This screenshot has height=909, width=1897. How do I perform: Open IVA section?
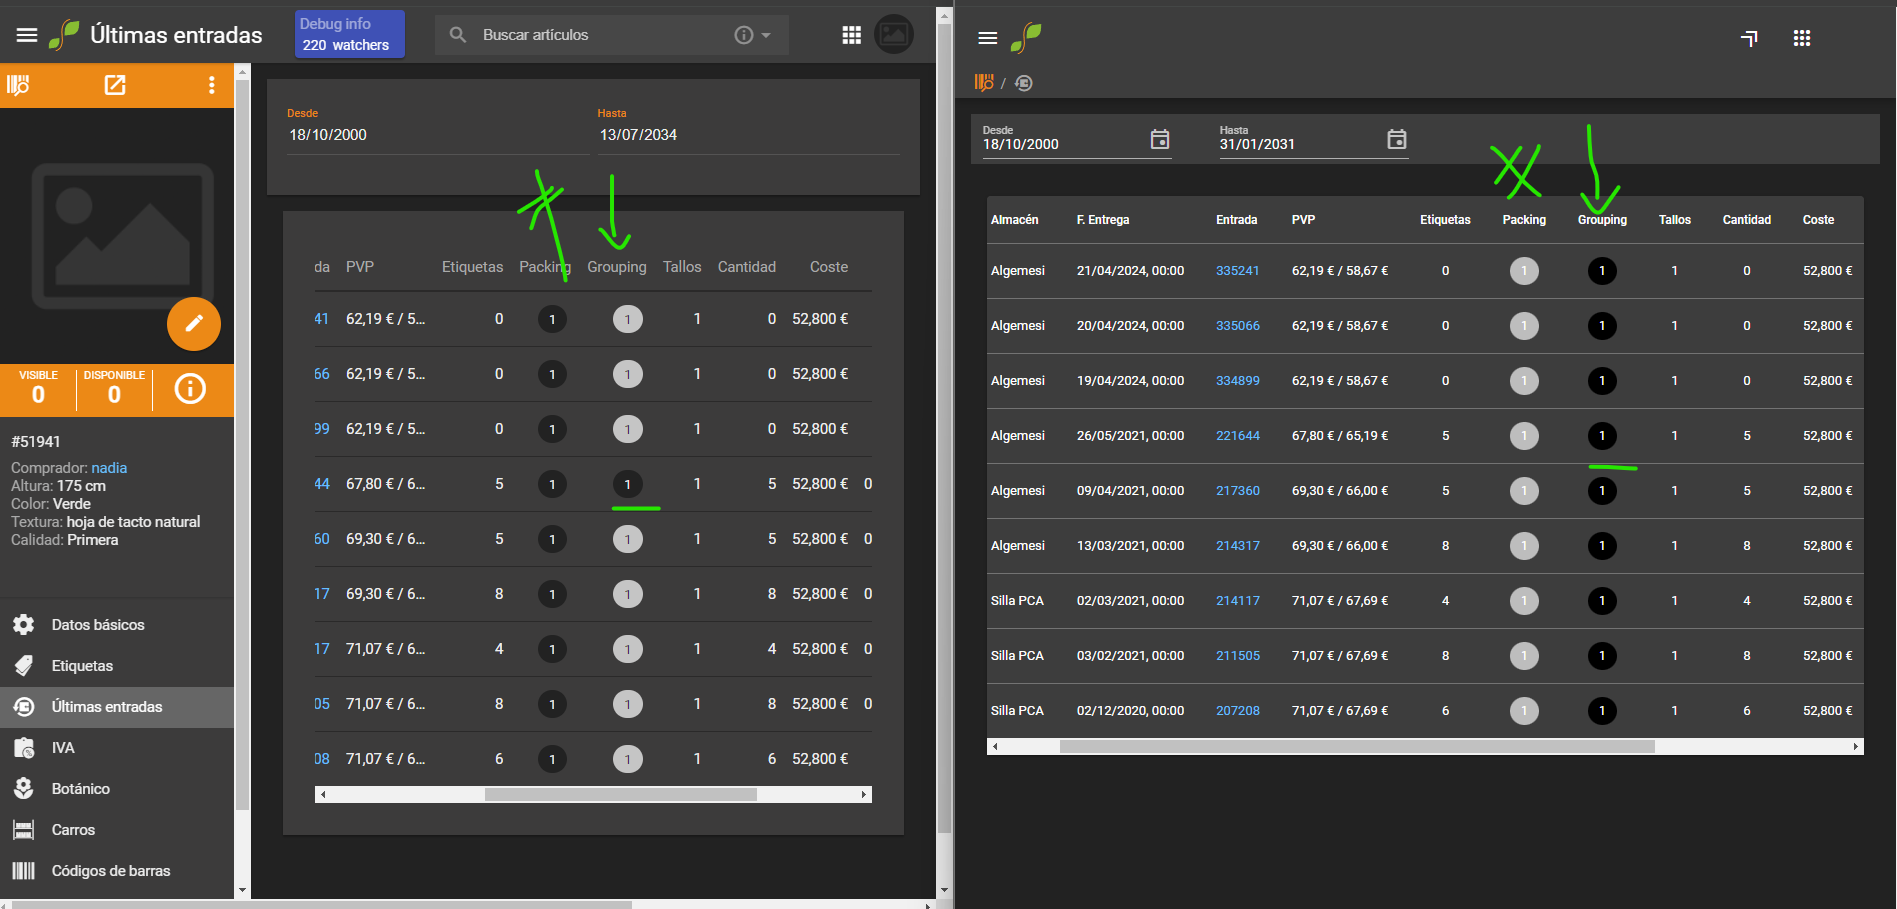(x=117, y=748)
